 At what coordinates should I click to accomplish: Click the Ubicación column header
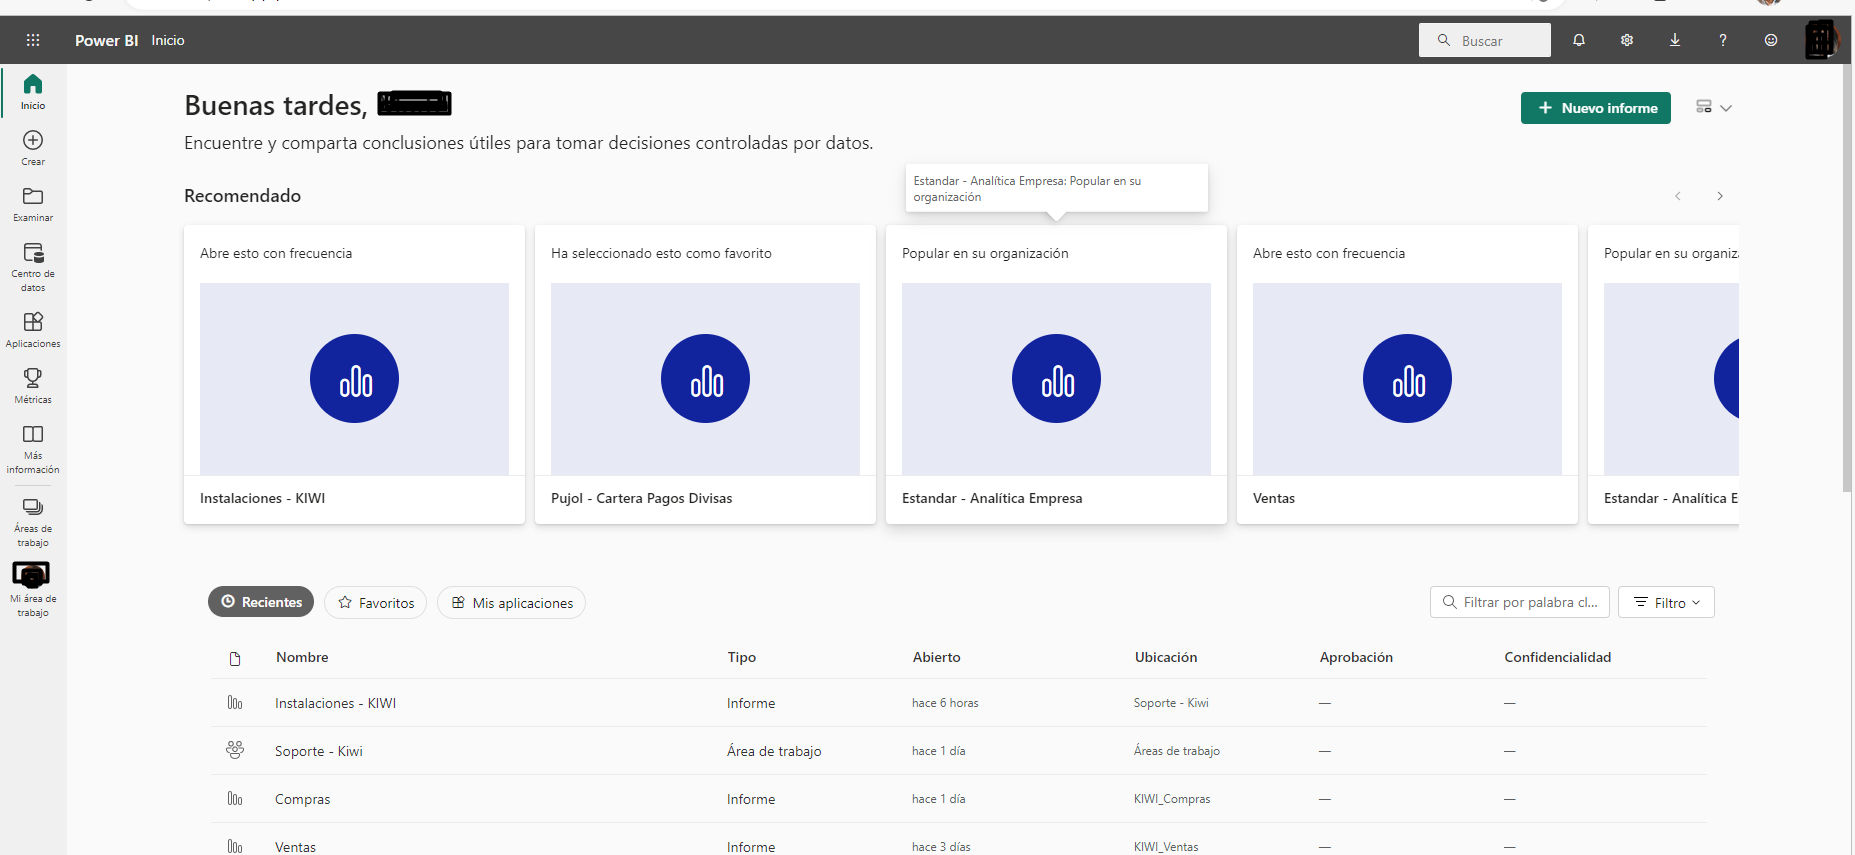1166,657
